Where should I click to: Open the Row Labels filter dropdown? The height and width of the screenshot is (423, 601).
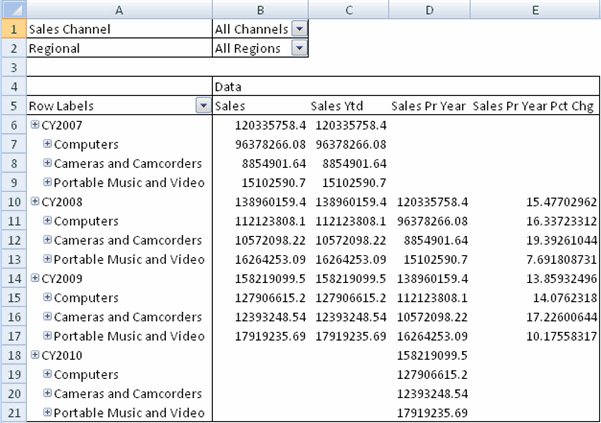(x=203, y=106)
